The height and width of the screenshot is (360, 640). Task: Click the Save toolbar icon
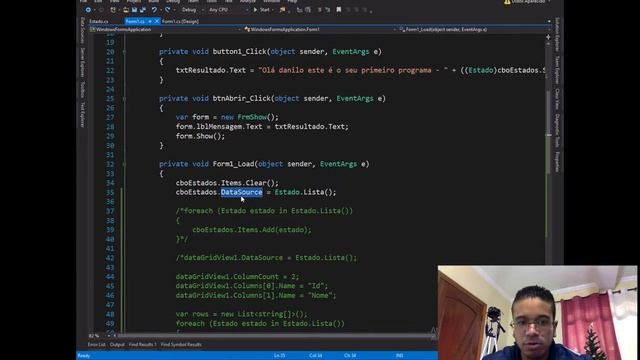(134, 10)
